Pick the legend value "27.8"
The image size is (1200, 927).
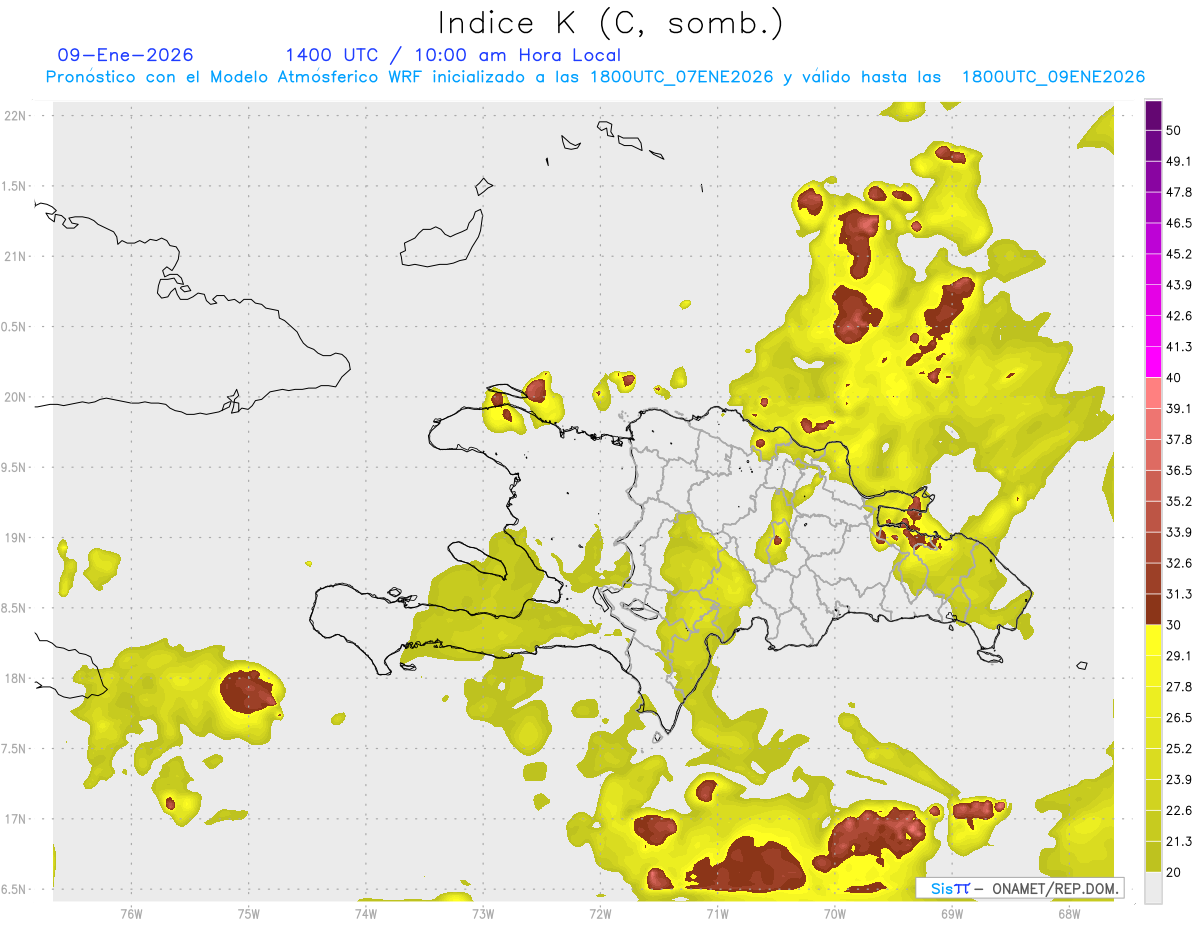click(1179, 687)
